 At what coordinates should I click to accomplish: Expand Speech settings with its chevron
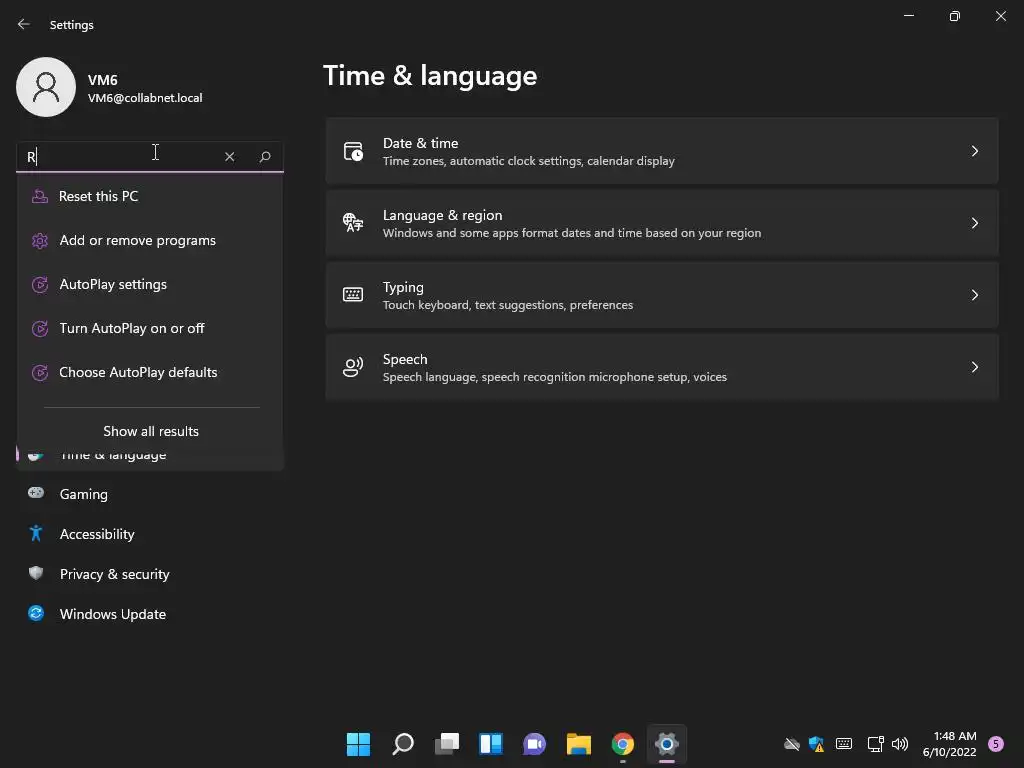(x=974, y=367)
